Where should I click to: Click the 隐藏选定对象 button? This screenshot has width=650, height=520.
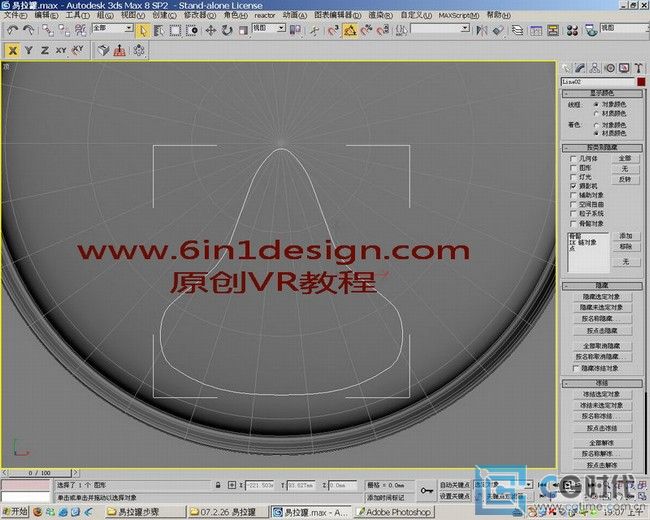point(601,297)
